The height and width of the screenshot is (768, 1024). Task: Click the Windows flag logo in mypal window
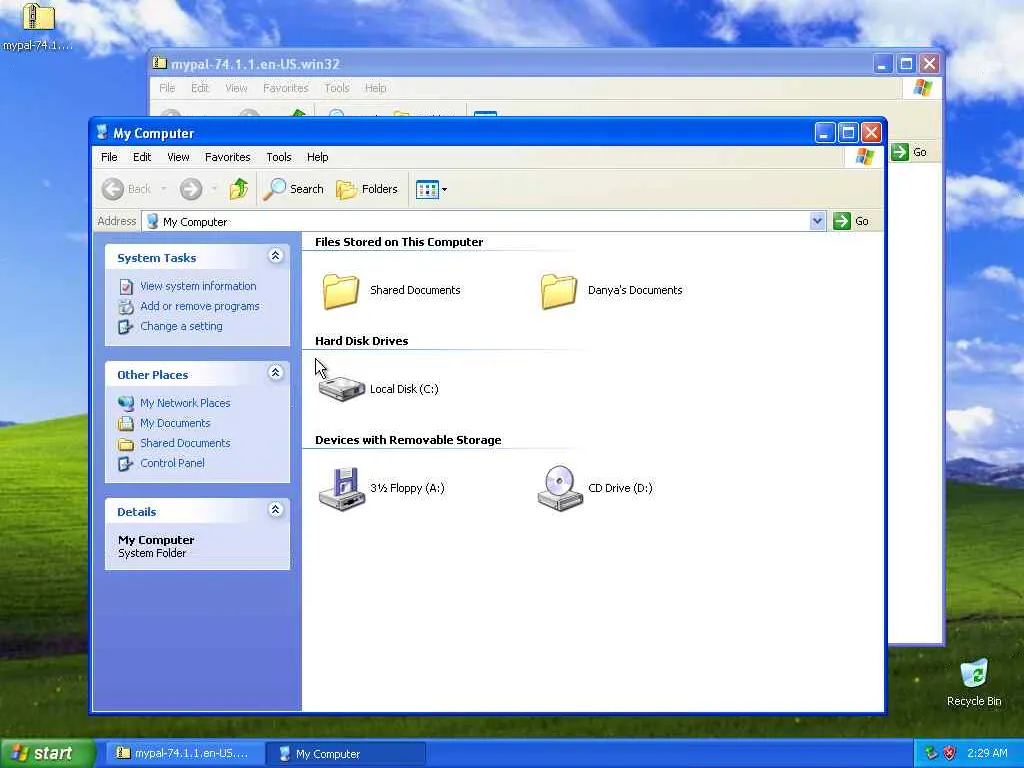(922, 88)
